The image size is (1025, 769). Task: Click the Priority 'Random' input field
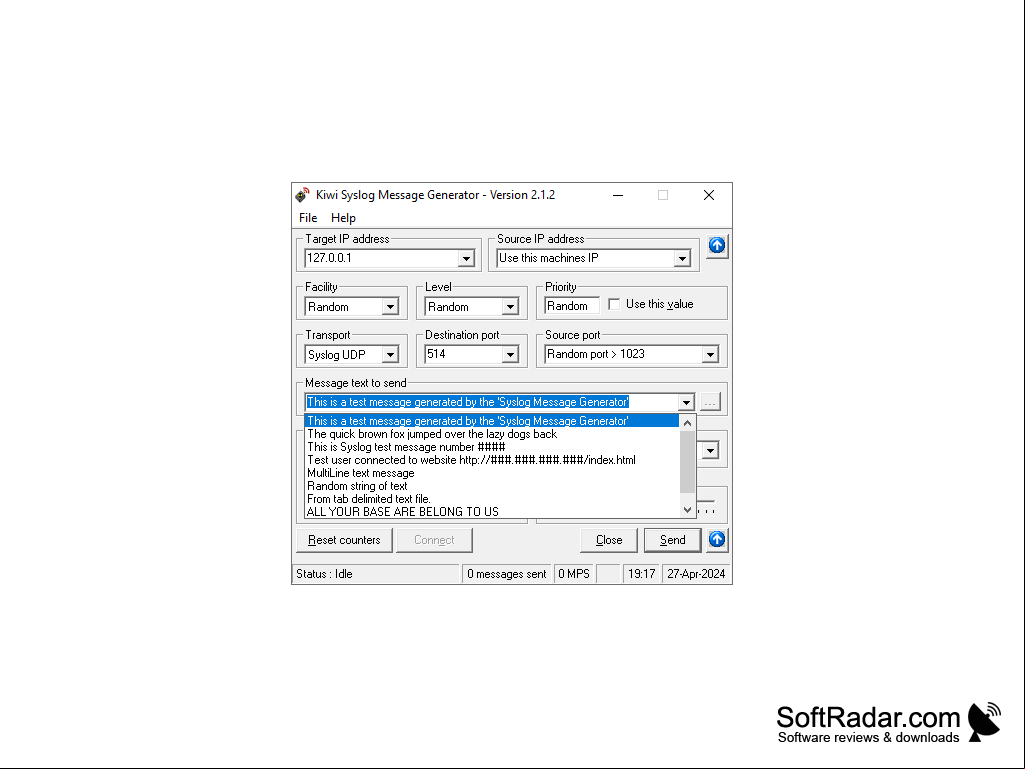[x=571, y=305]
